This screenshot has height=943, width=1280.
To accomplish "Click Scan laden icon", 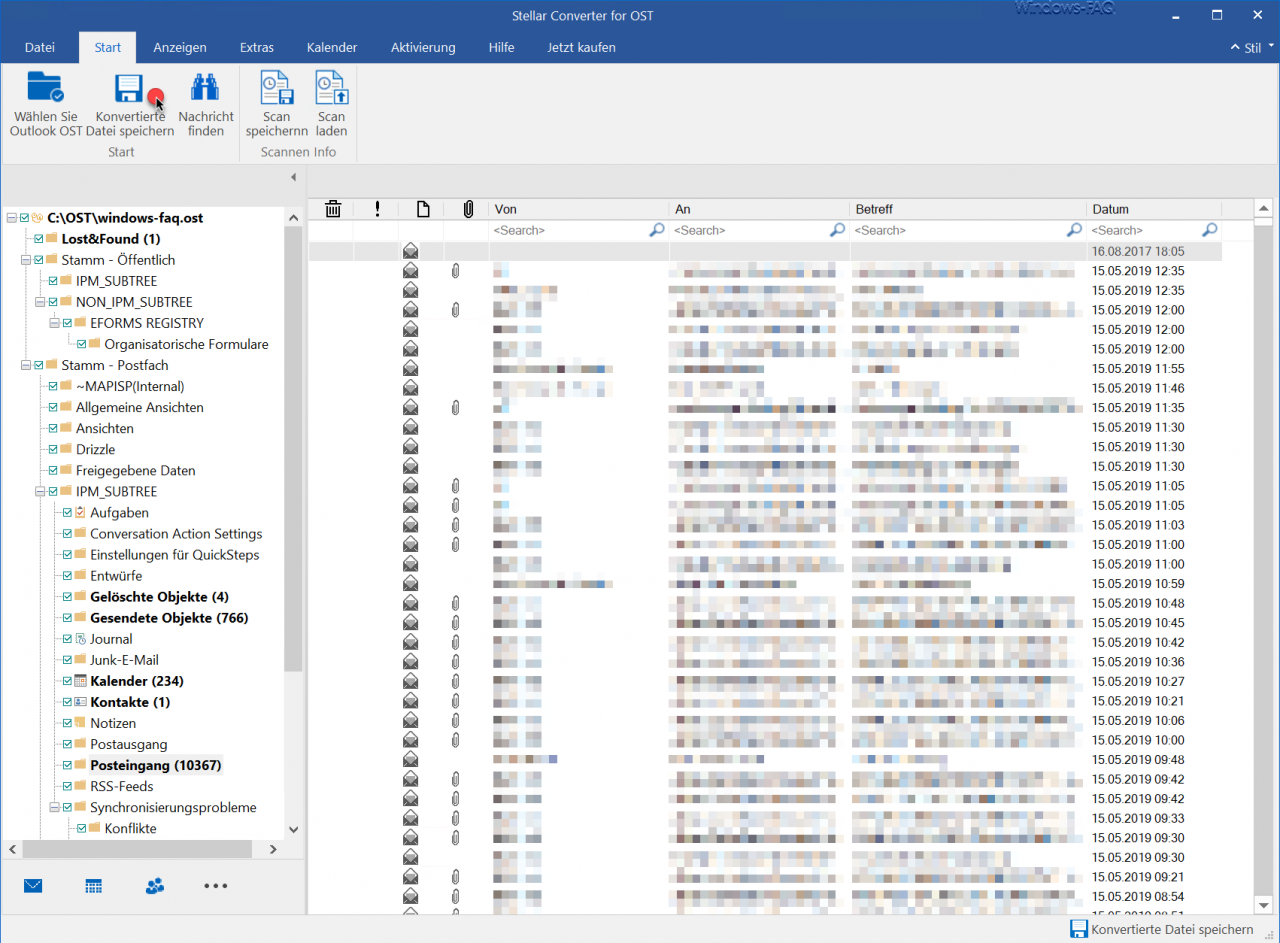I will click(x=331, y=88).
